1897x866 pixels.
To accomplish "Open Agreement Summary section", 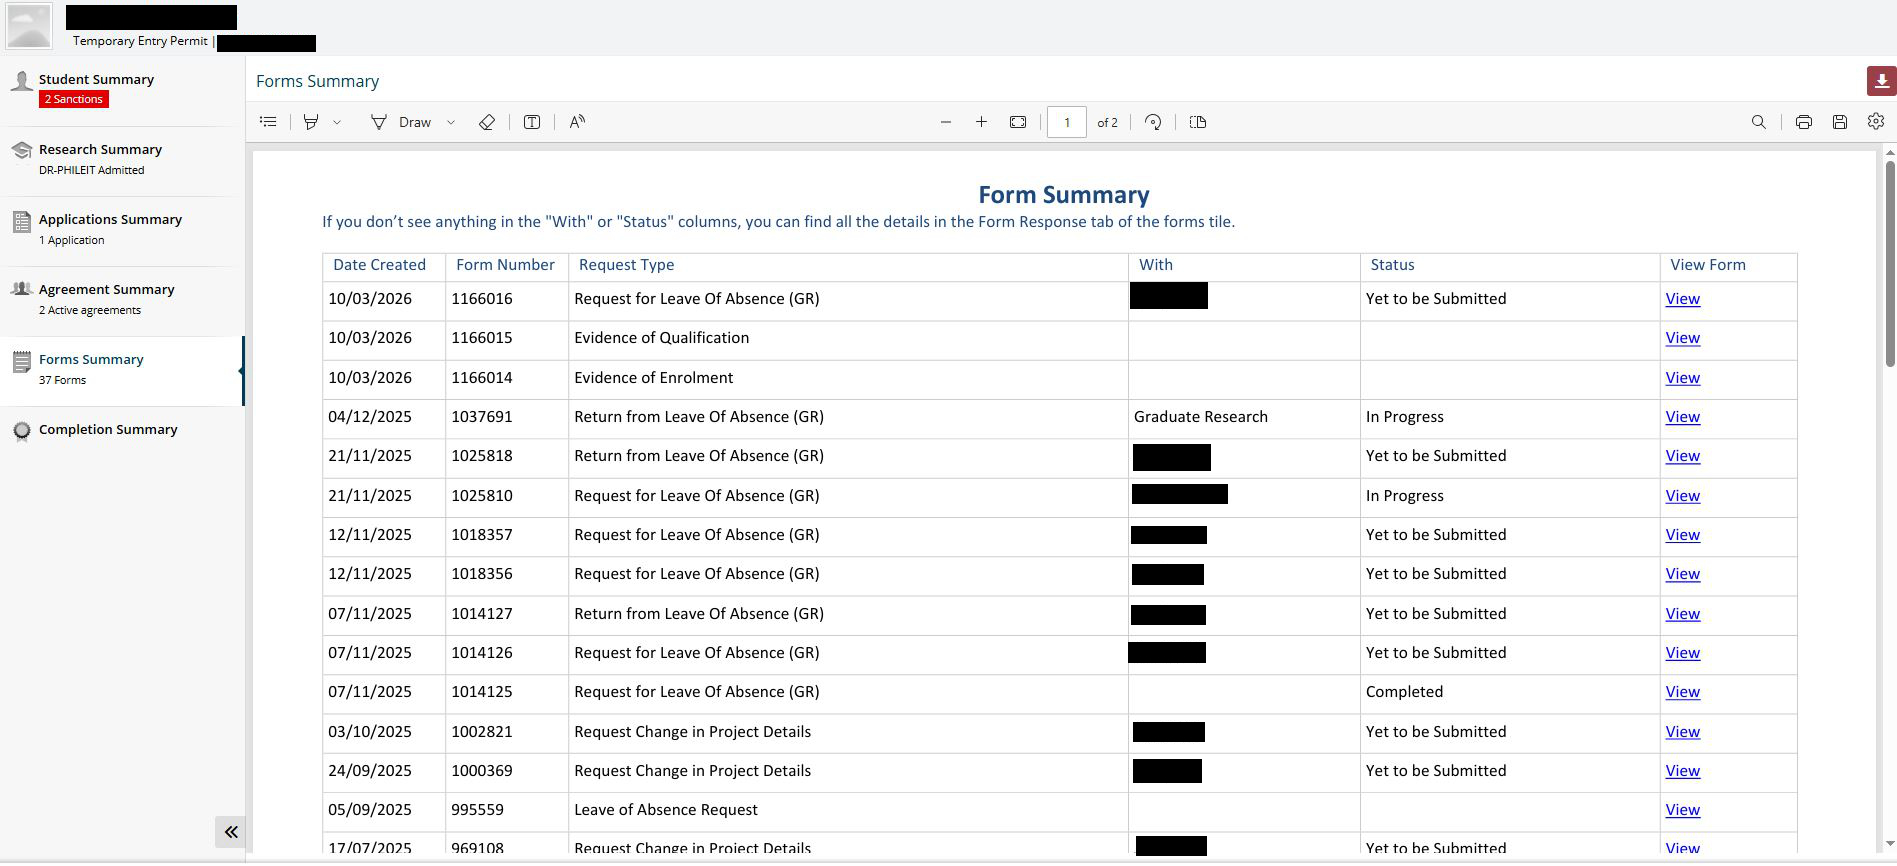I will [x=122, y=301].
